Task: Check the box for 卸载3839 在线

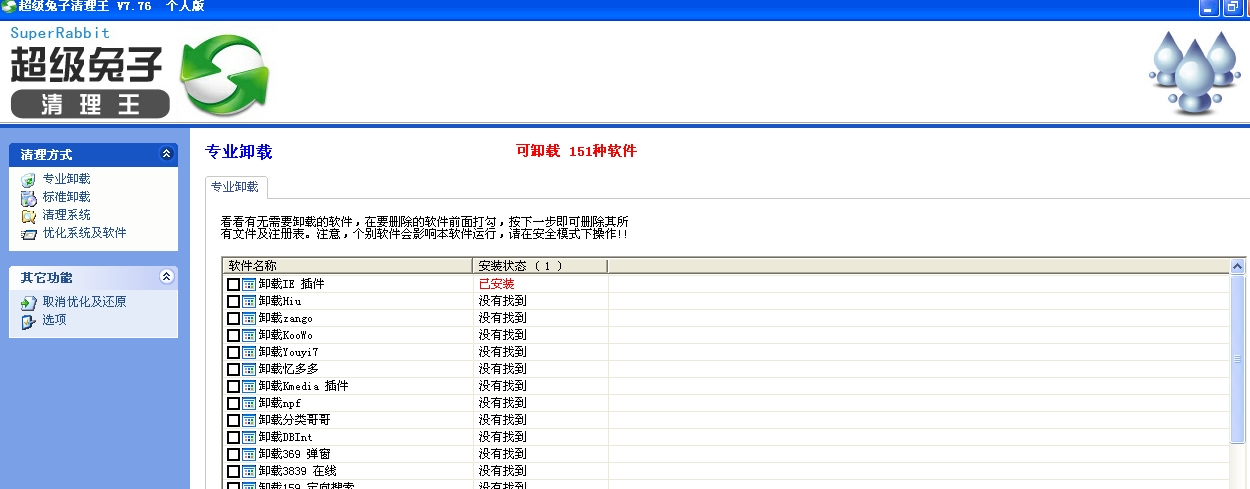Action: tap(233, 471)
